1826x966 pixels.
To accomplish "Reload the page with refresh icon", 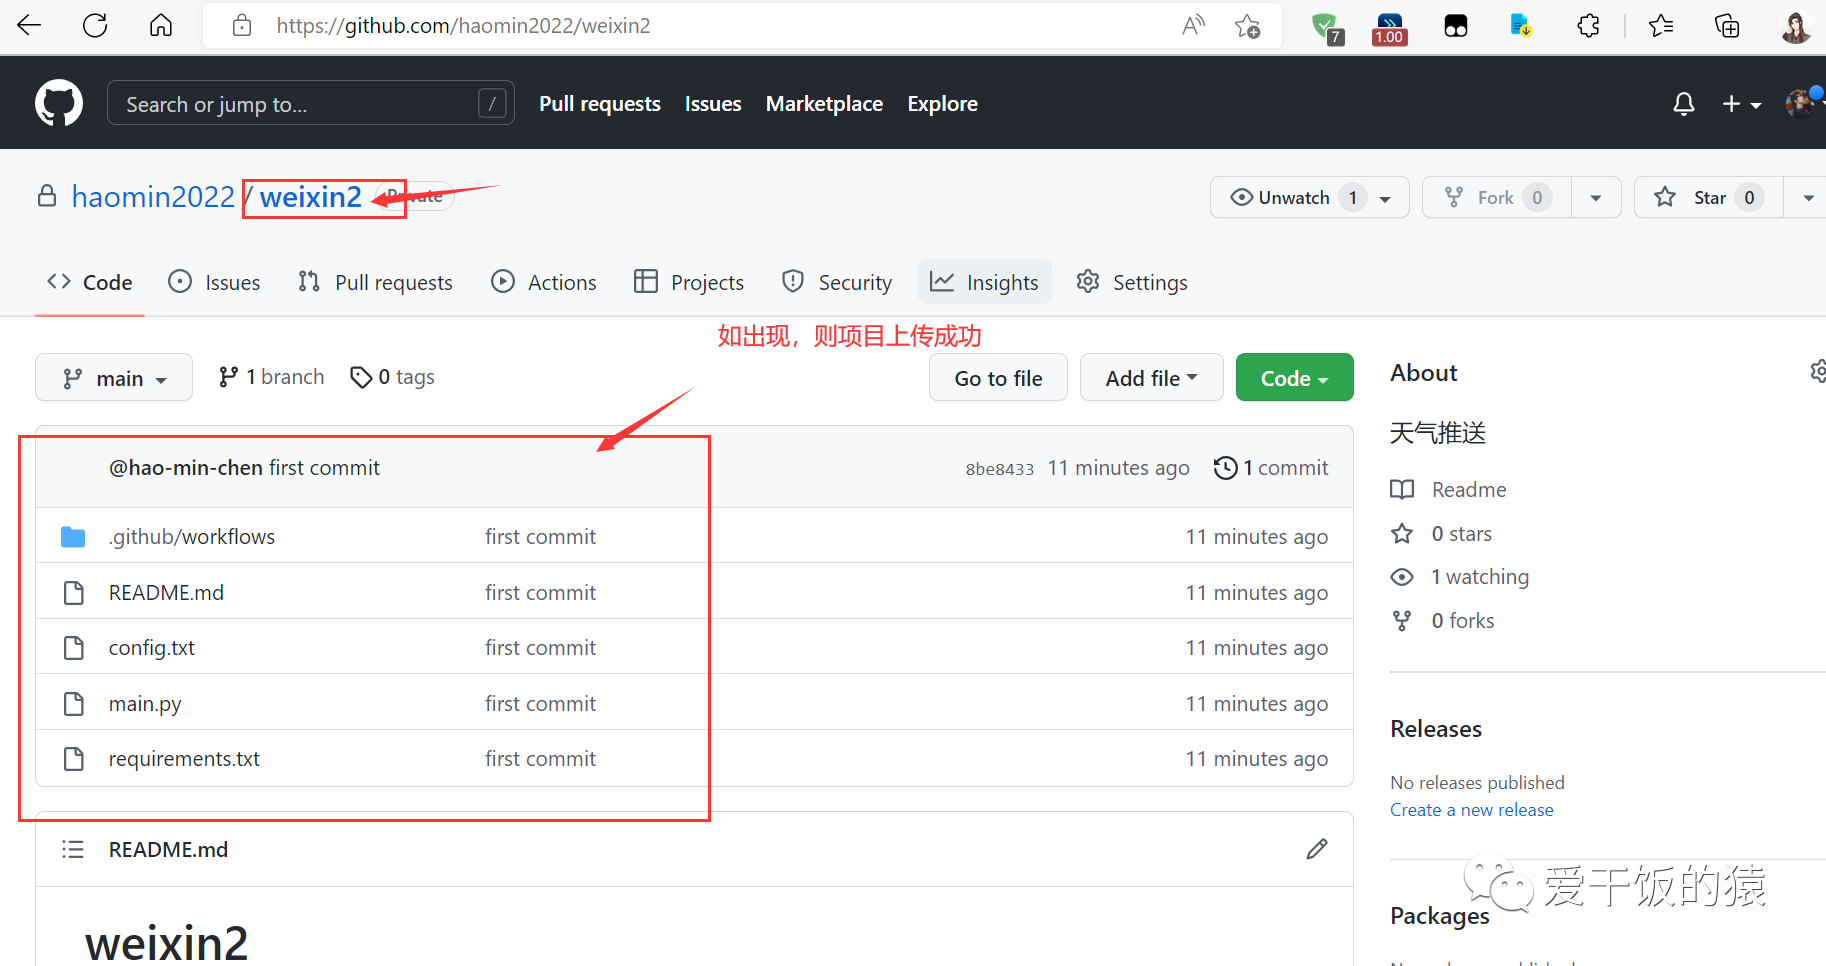I will [x=95, y=26].
